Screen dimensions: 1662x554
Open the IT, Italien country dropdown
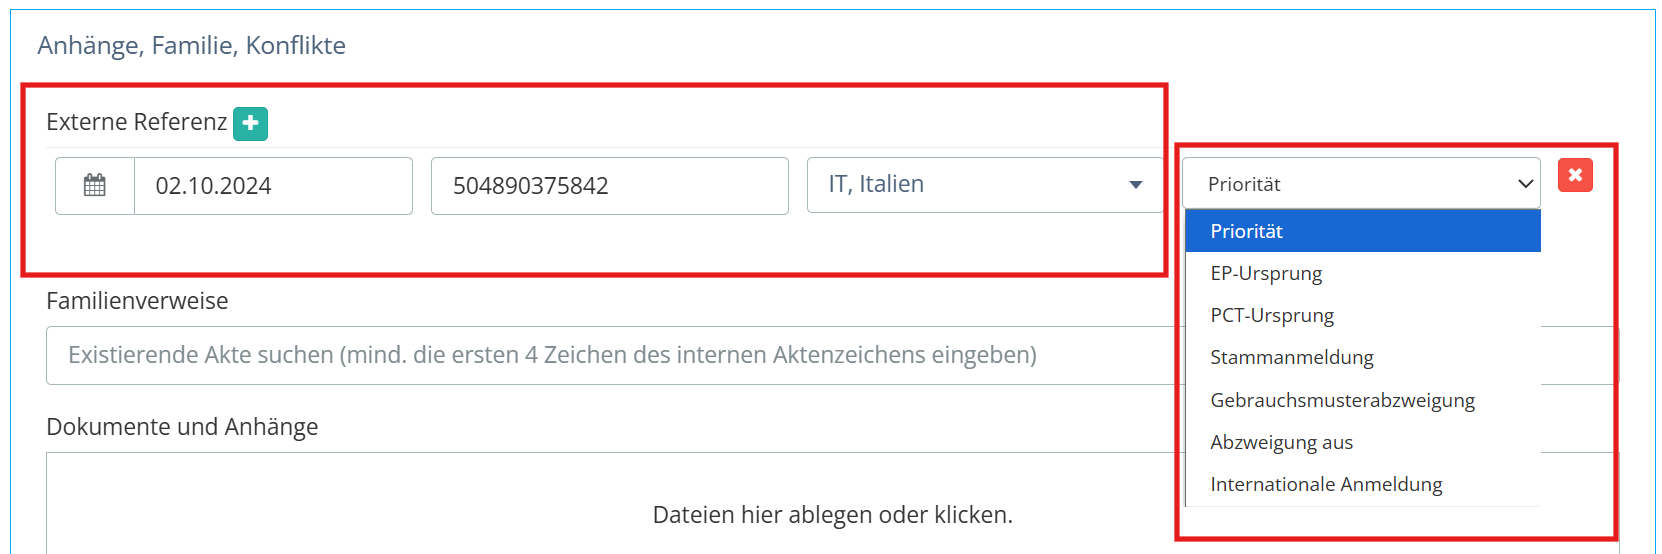[x=985, y=185]
